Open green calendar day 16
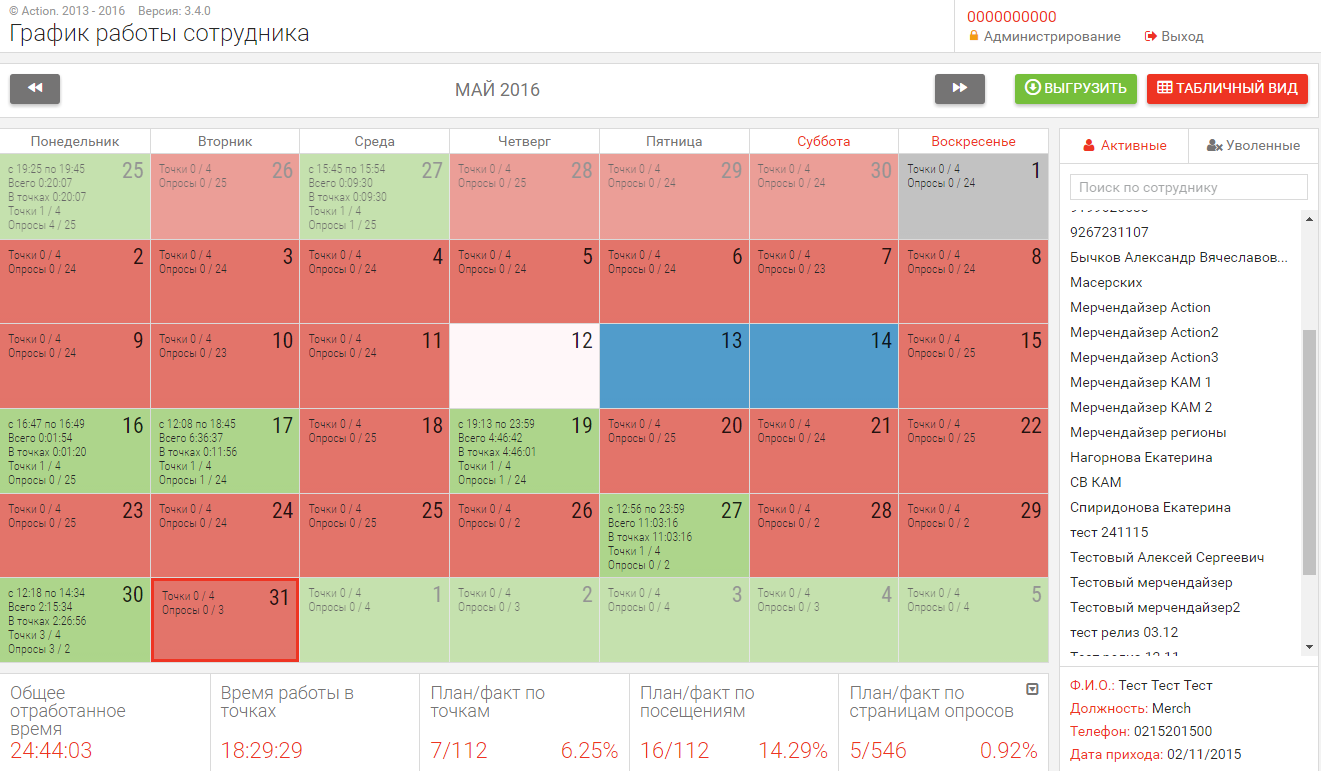The height and width of the screenshot is (771, 1321). (75, 450)
